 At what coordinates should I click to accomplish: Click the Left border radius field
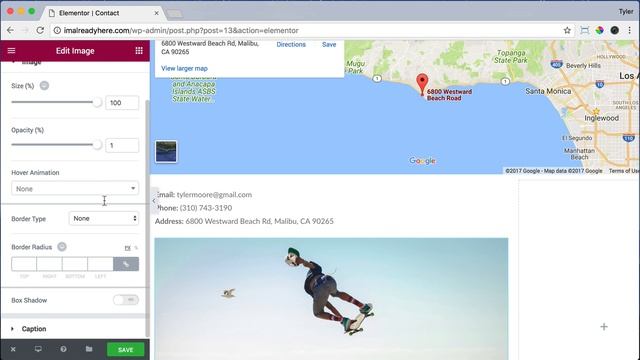100,264
